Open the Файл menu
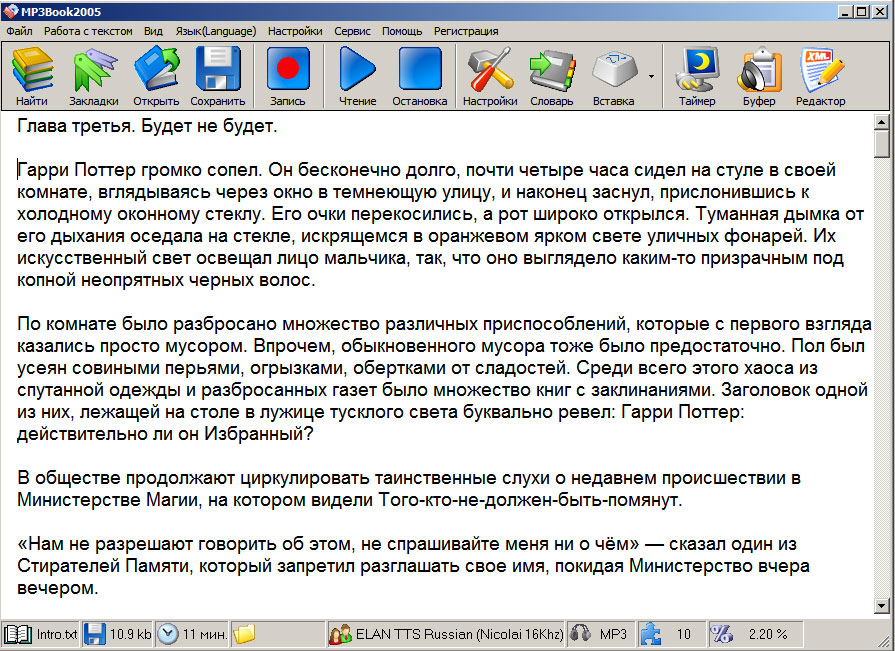The width and height of the screenshot is (895, 651). tap(19, 31)
